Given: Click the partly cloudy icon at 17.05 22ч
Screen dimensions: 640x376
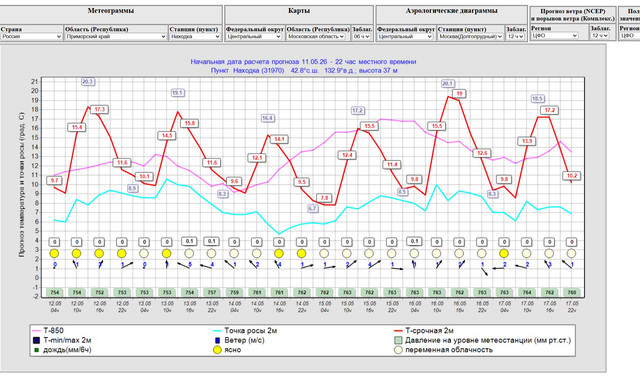Looking at the screenshot, I should (x=571, y=254).
